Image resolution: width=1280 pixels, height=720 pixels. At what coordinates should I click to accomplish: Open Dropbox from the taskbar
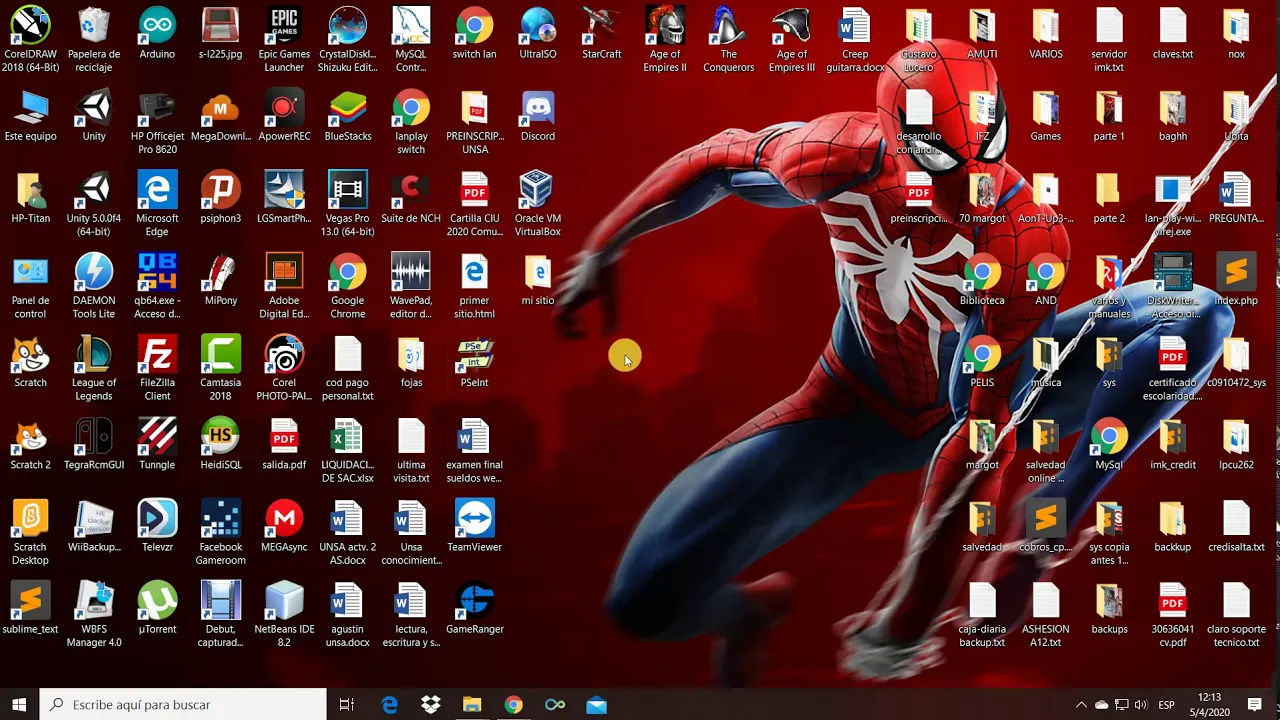[431, 705]
